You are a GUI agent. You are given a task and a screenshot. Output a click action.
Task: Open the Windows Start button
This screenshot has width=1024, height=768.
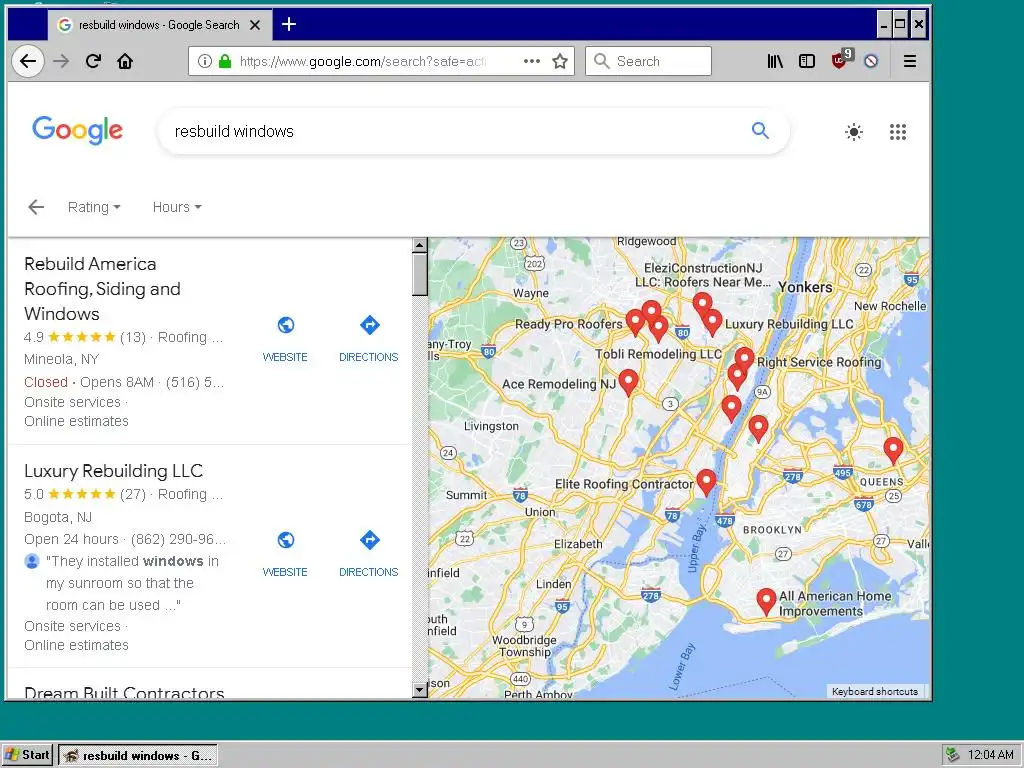(27, 755)
